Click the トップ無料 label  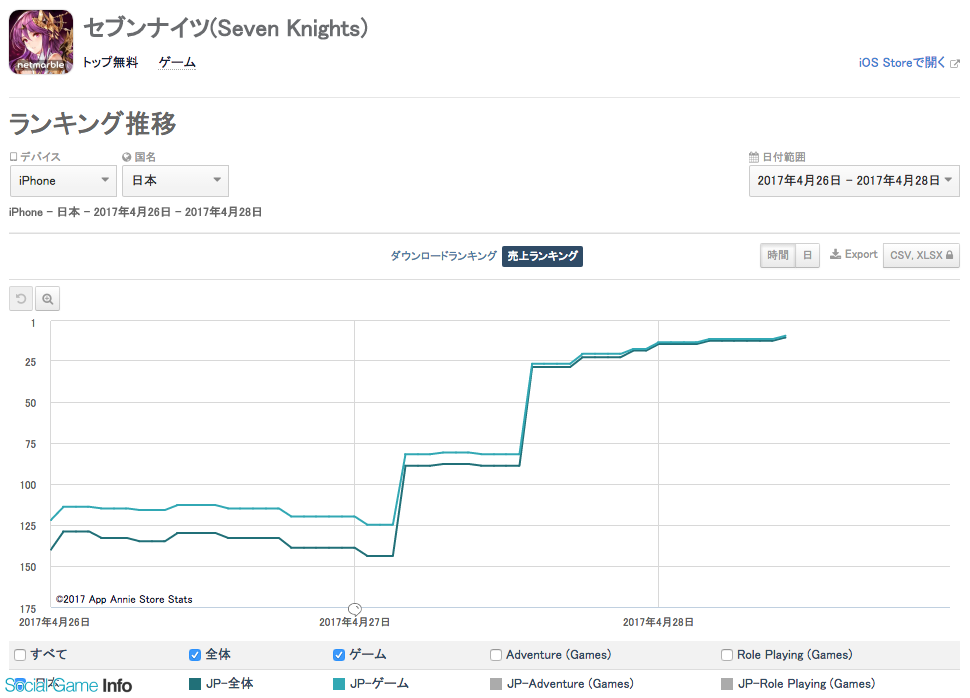tap(110, 62)
